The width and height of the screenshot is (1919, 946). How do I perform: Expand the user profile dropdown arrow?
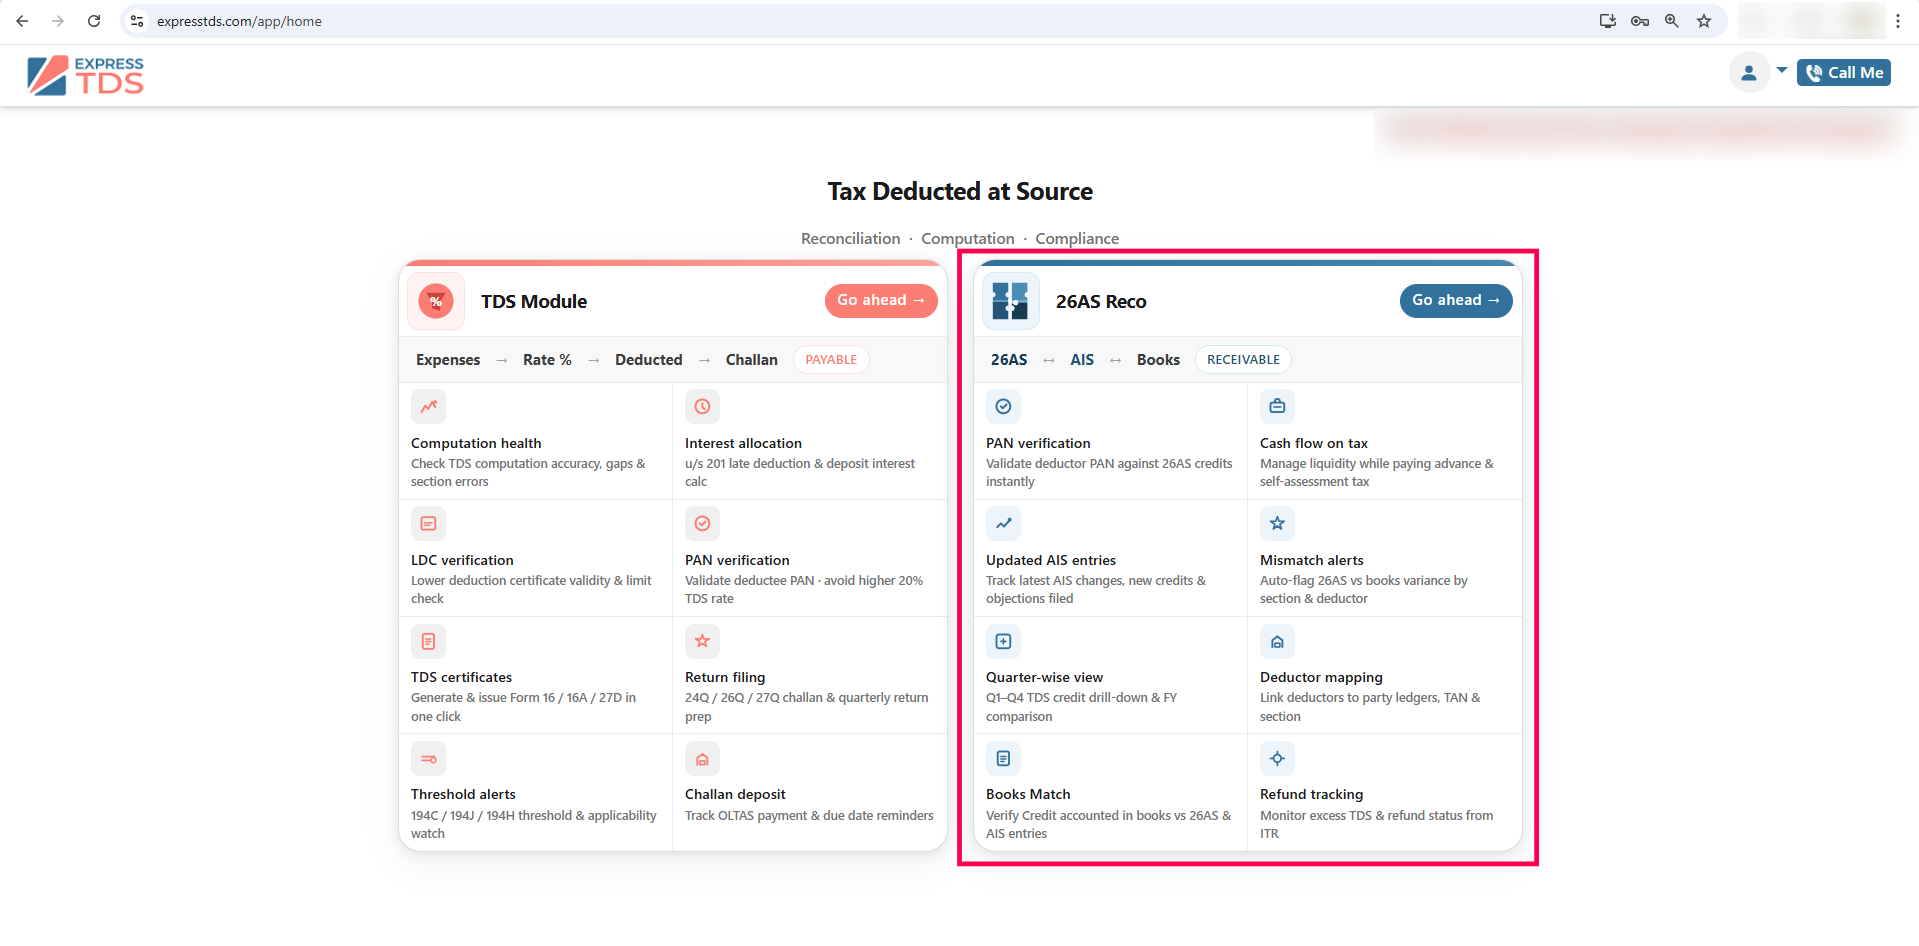(x=1781, y=71)
